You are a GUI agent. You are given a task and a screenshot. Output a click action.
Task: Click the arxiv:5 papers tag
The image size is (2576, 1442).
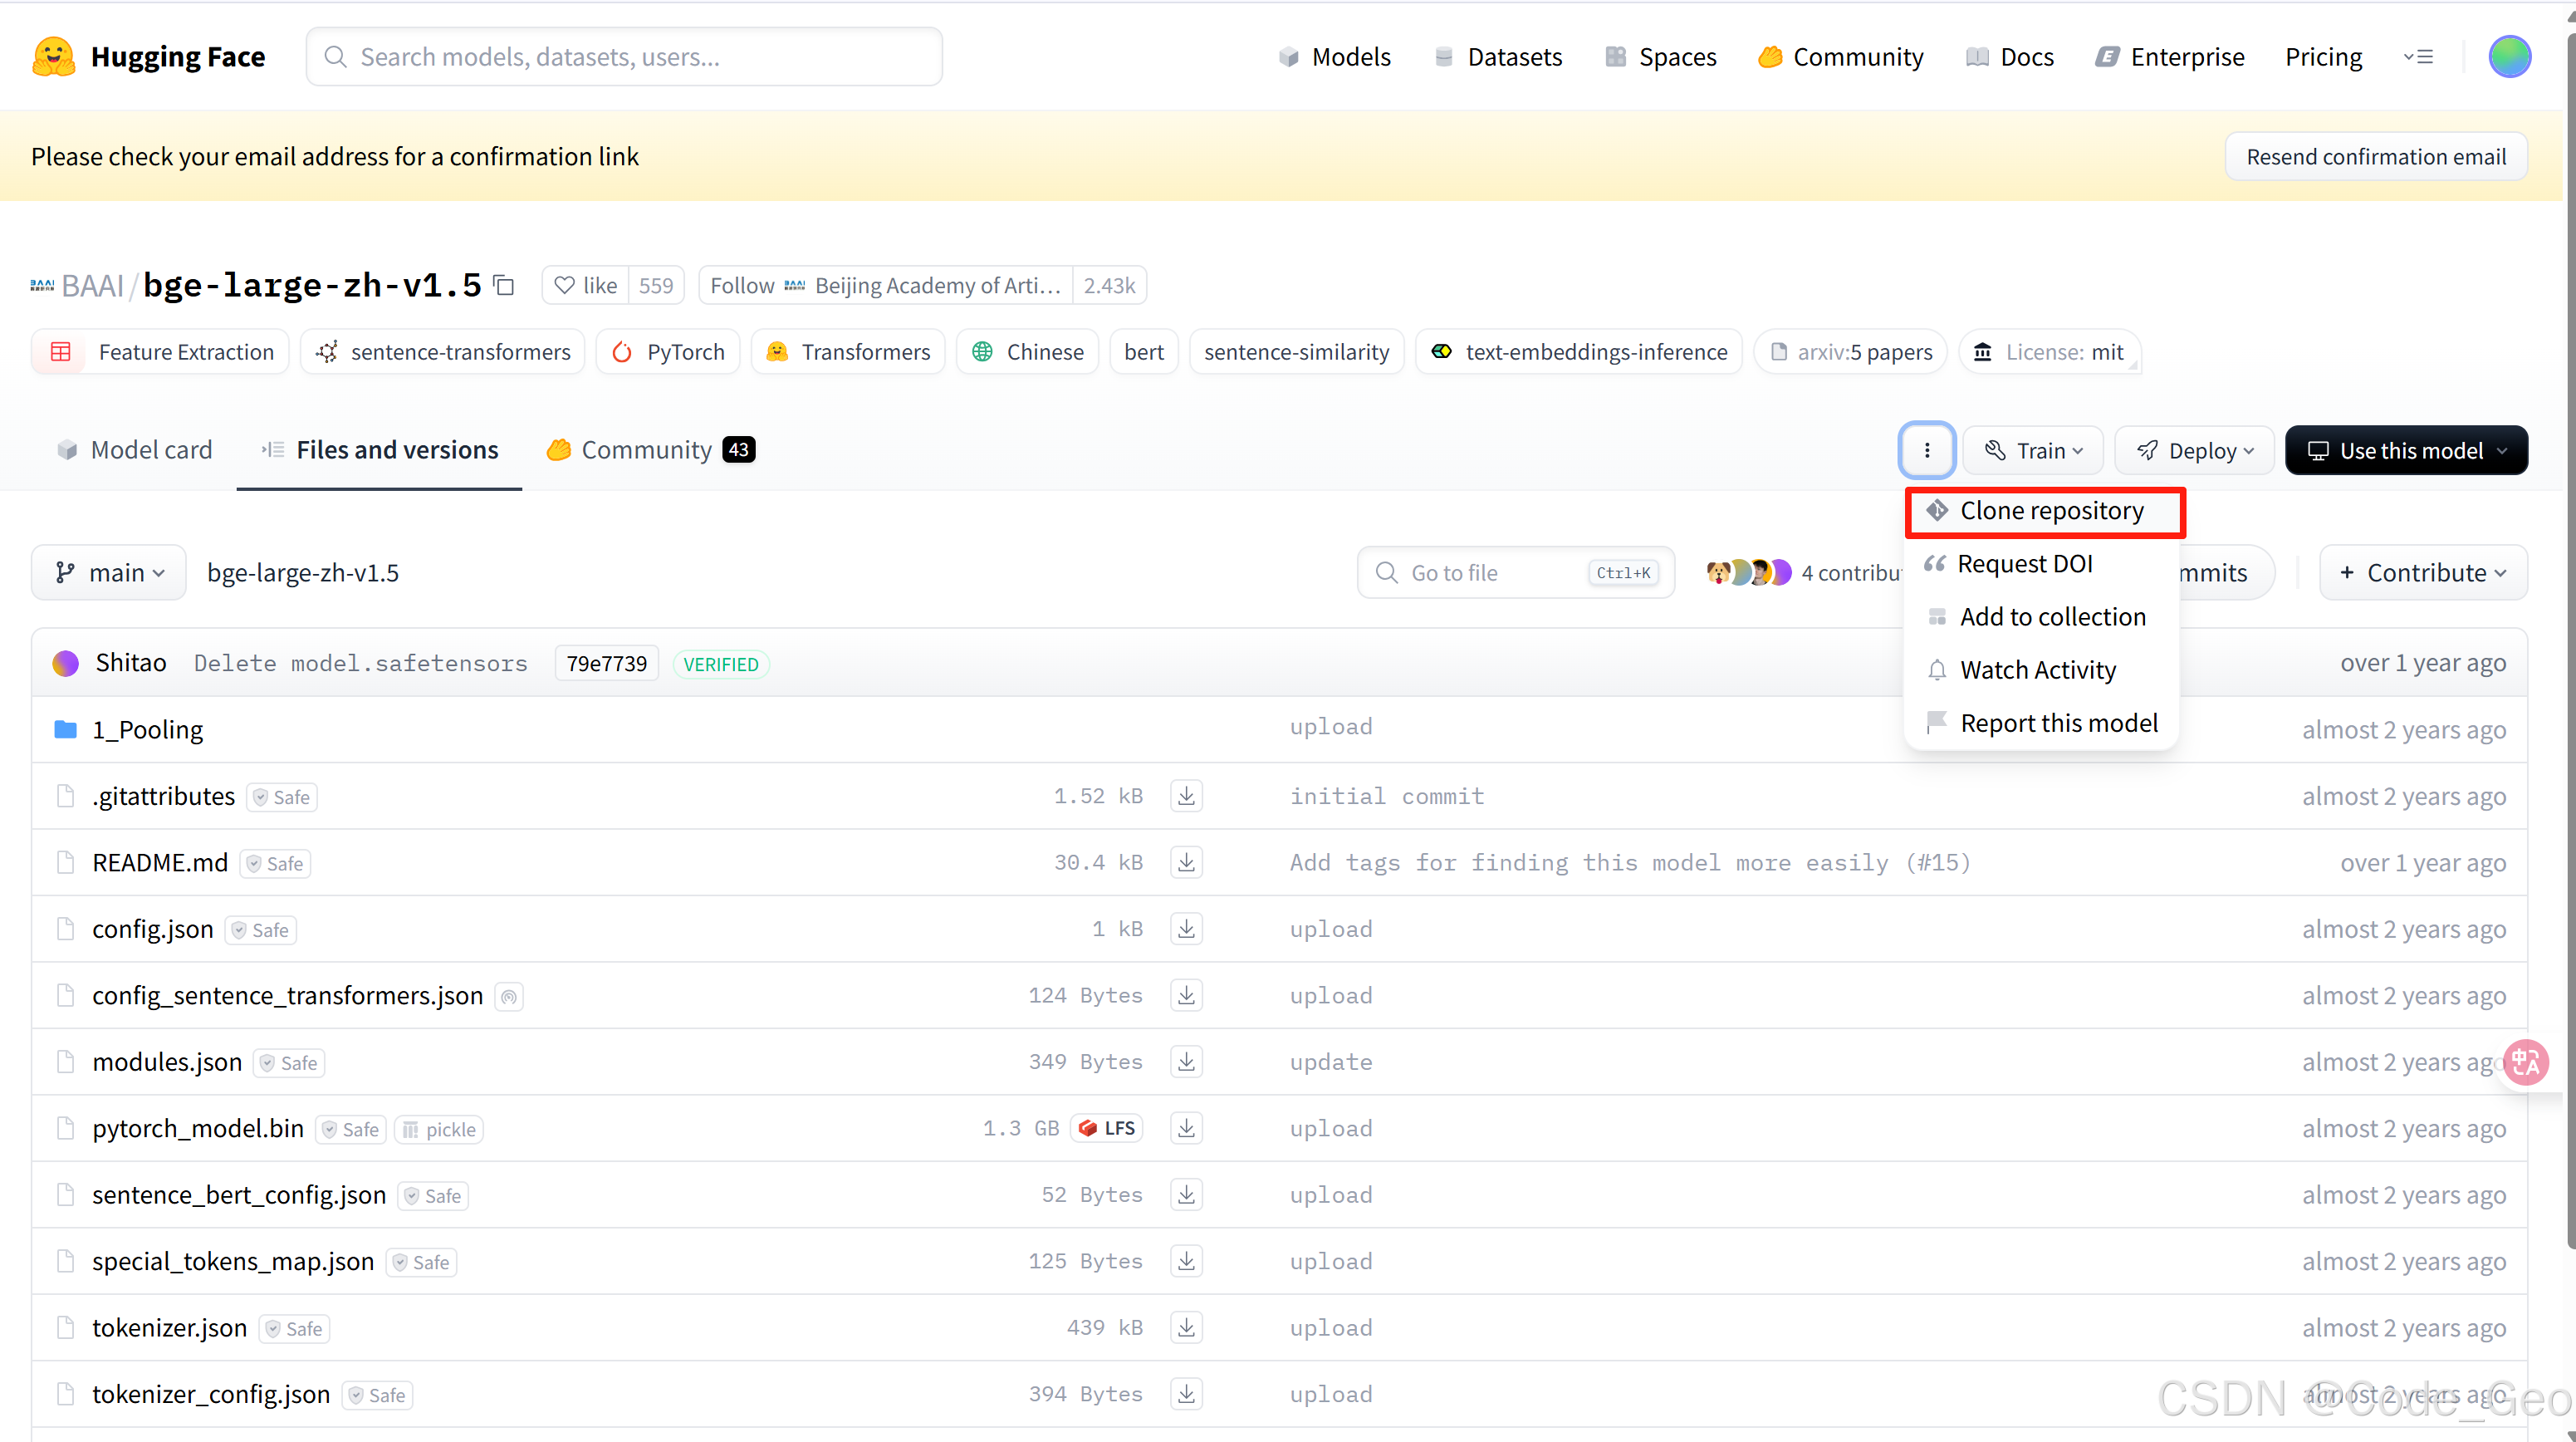tap(1851, 352)
